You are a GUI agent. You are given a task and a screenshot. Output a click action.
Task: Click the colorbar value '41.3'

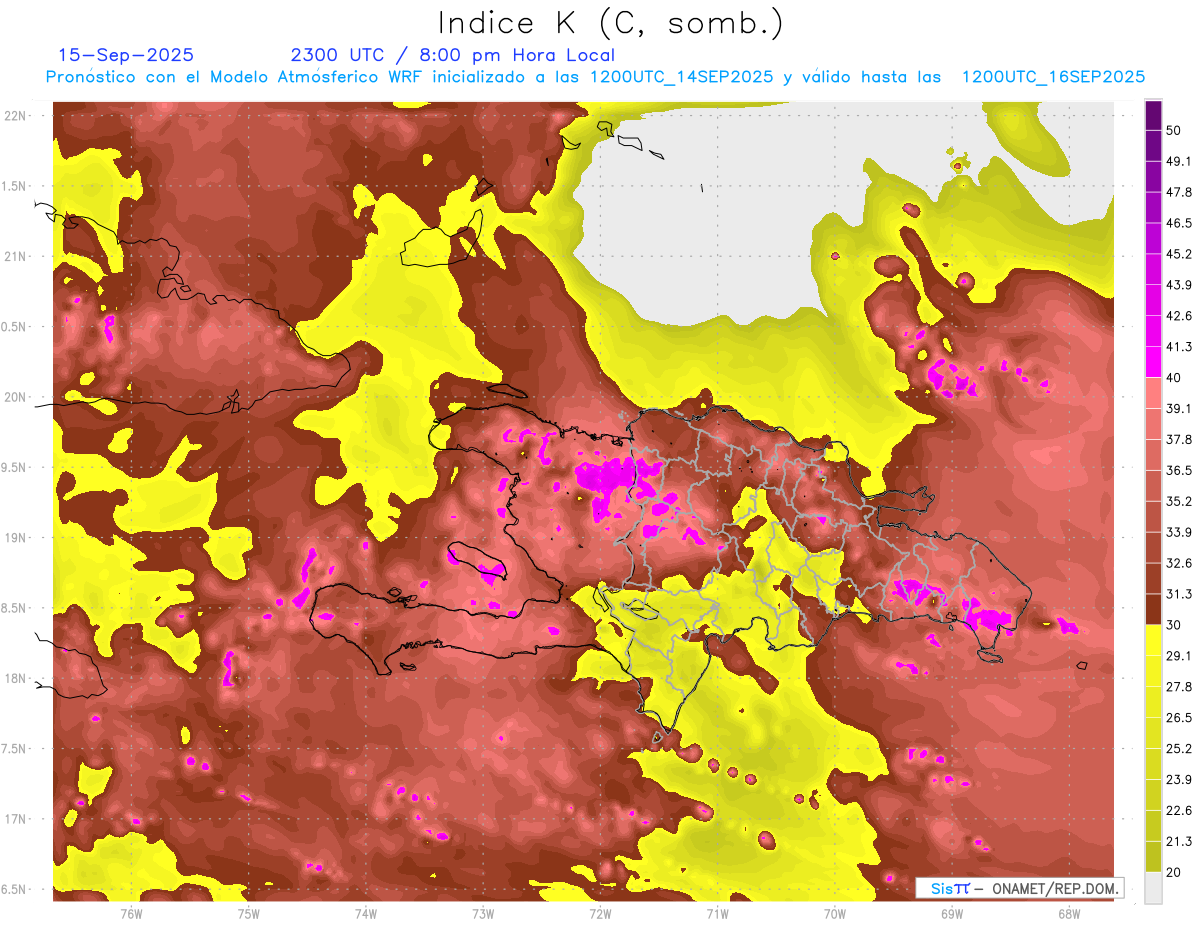(x=1179, y=347)
